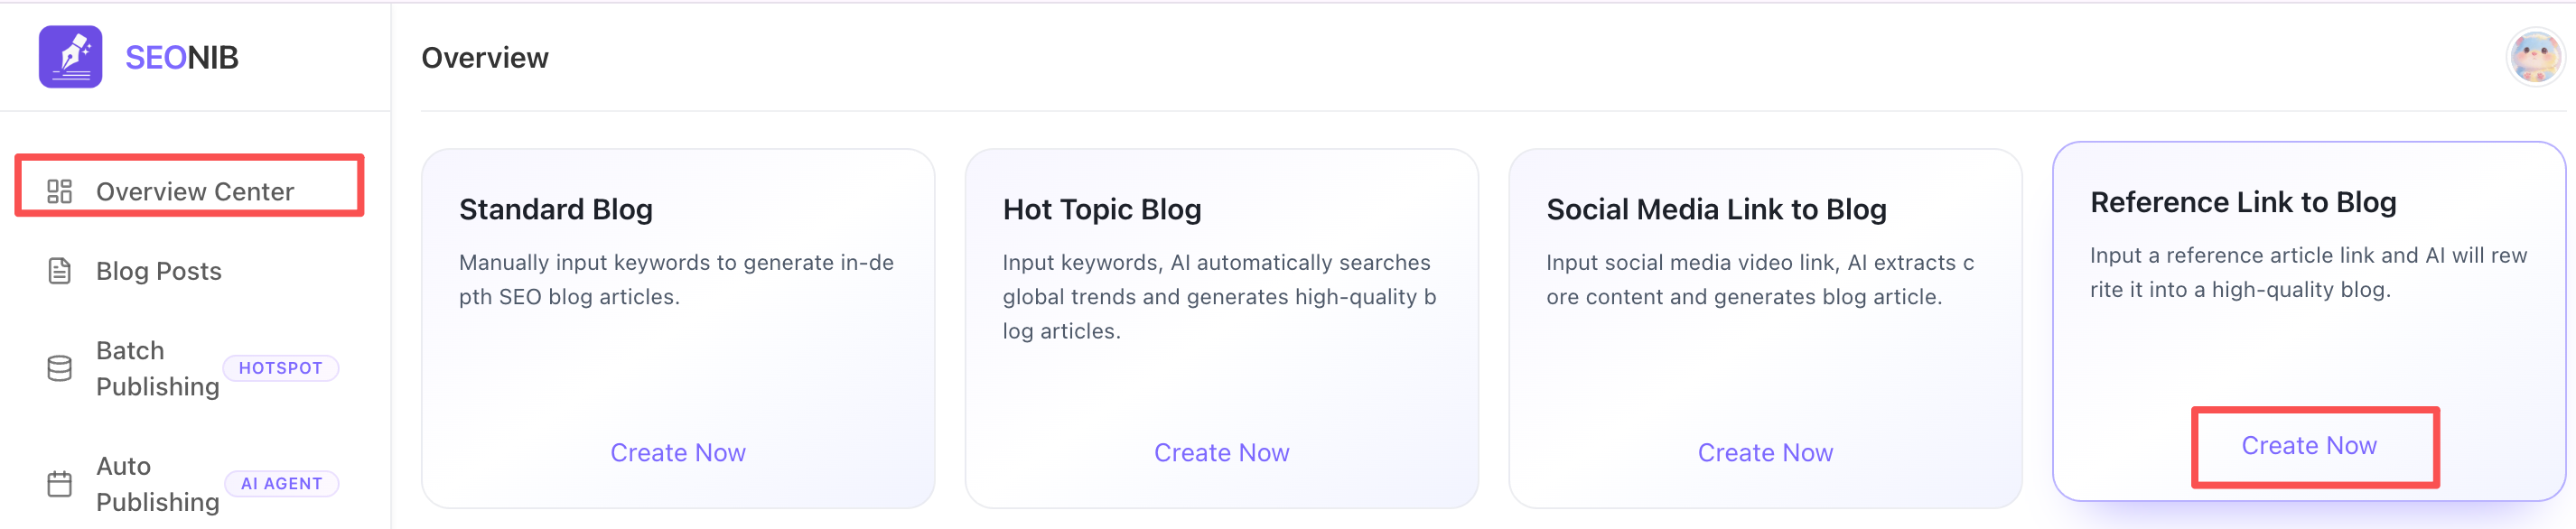Click the HOTSPOT badge
The width and height of the screenshot is (2576, 529).
point(281,368)
